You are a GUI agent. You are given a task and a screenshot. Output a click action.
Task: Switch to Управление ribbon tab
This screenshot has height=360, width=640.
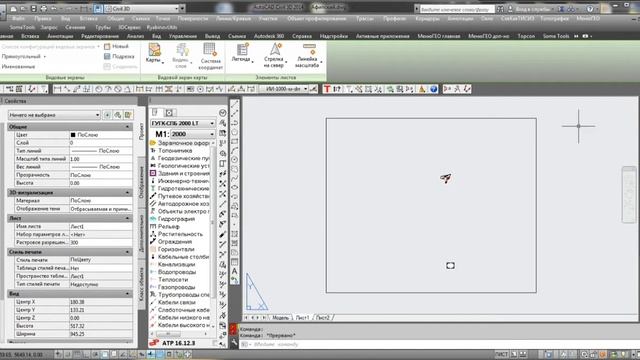pyautogui.click(x=182, y=36)
